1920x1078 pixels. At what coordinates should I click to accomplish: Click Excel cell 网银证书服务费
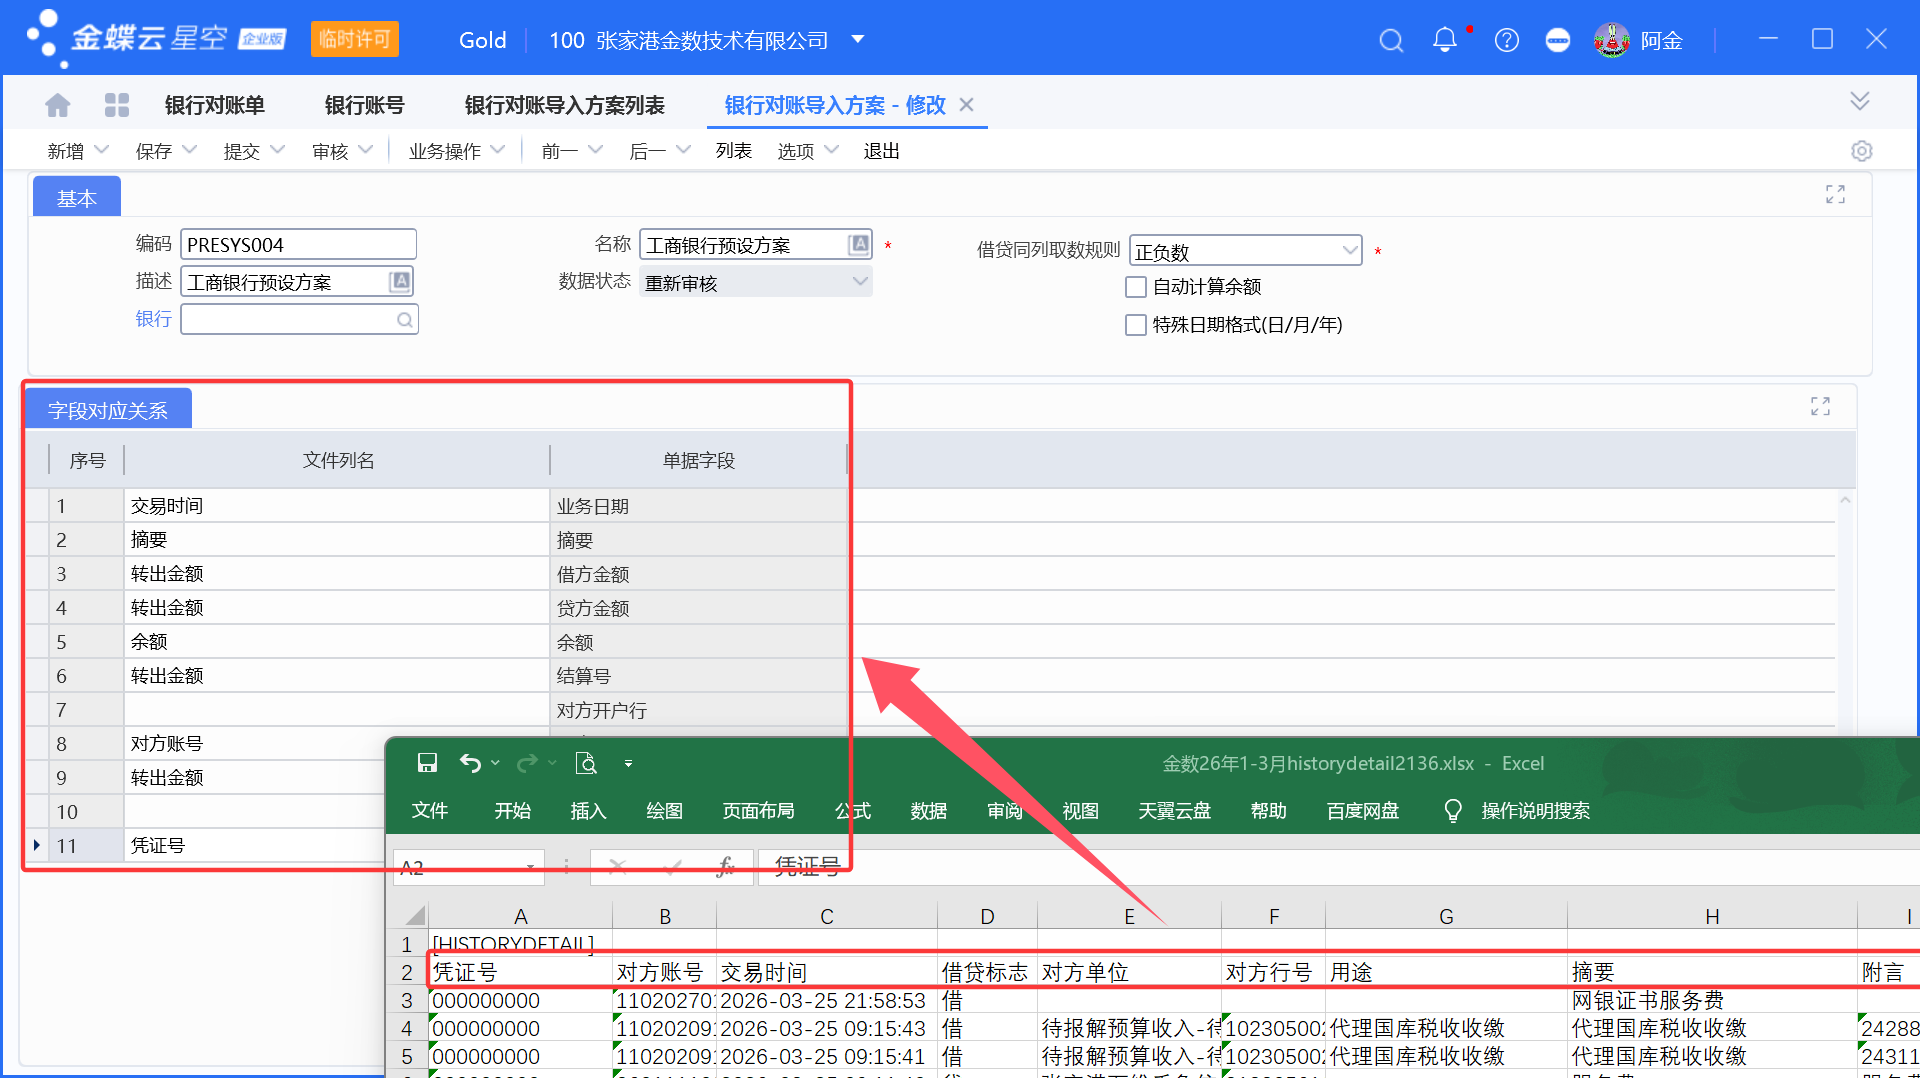1711,1000
